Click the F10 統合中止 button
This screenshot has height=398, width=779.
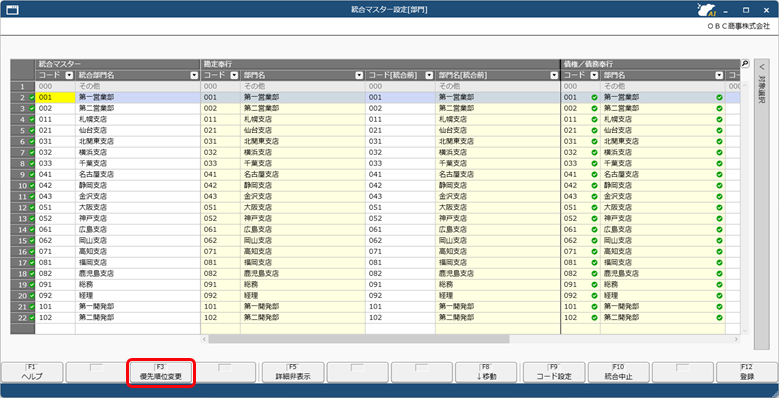[x=619, y=372]
